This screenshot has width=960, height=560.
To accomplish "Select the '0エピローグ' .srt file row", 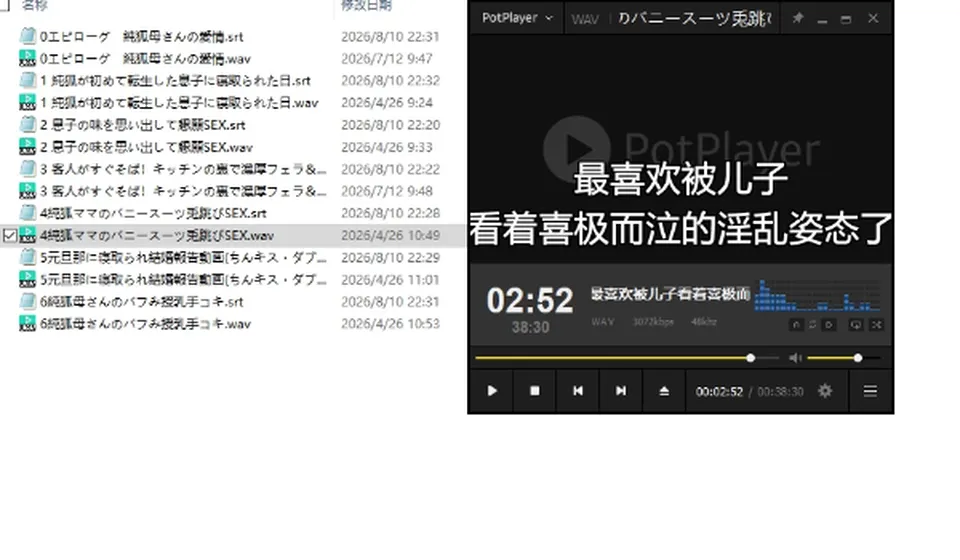I will pyautogui.click(x=233, y=36).
